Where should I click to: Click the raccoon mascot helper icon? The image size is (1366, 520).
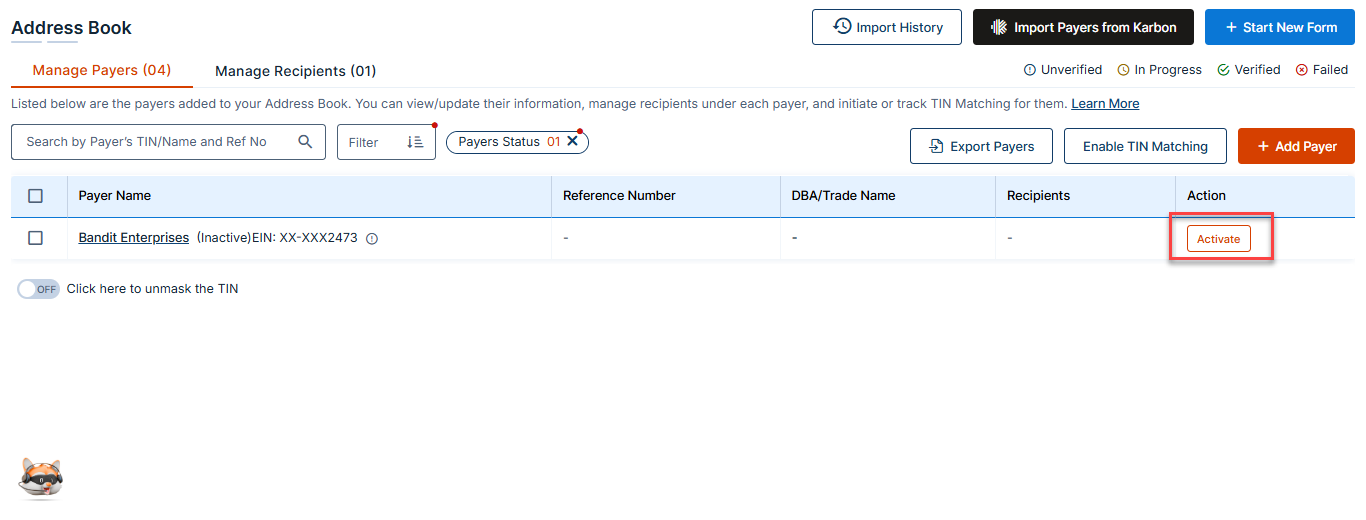41,479
